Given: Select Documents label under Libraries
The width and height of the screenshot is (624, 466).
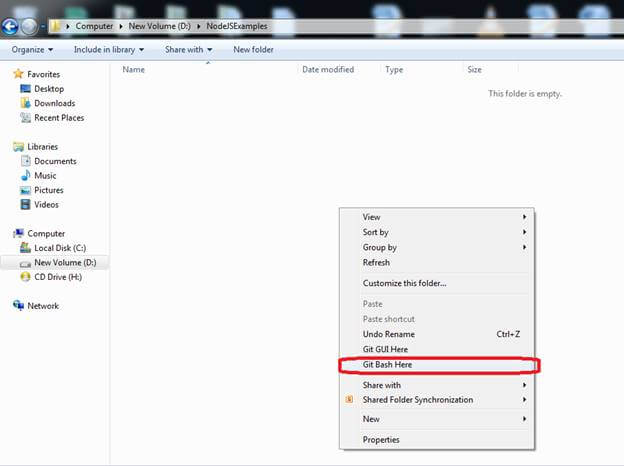Looking at the screenshot, I should (55, 161).
